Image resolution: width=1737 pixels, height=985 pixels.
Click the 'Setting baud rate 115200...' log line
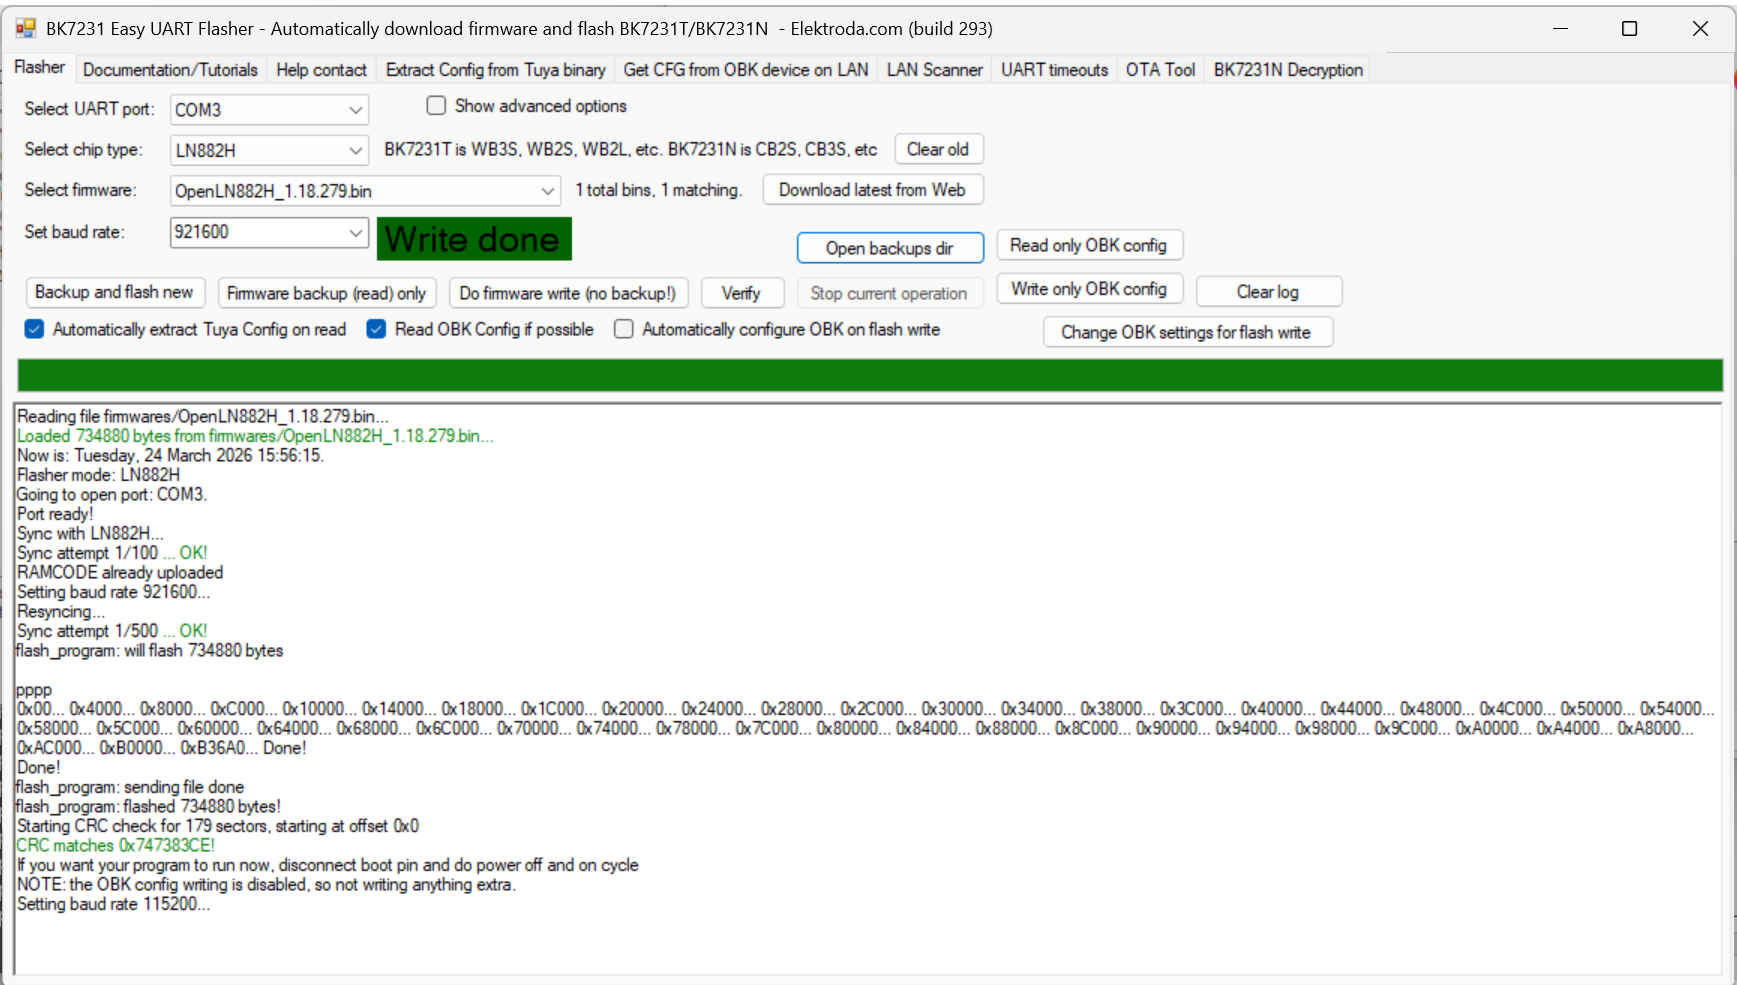(x=114, y=904)
